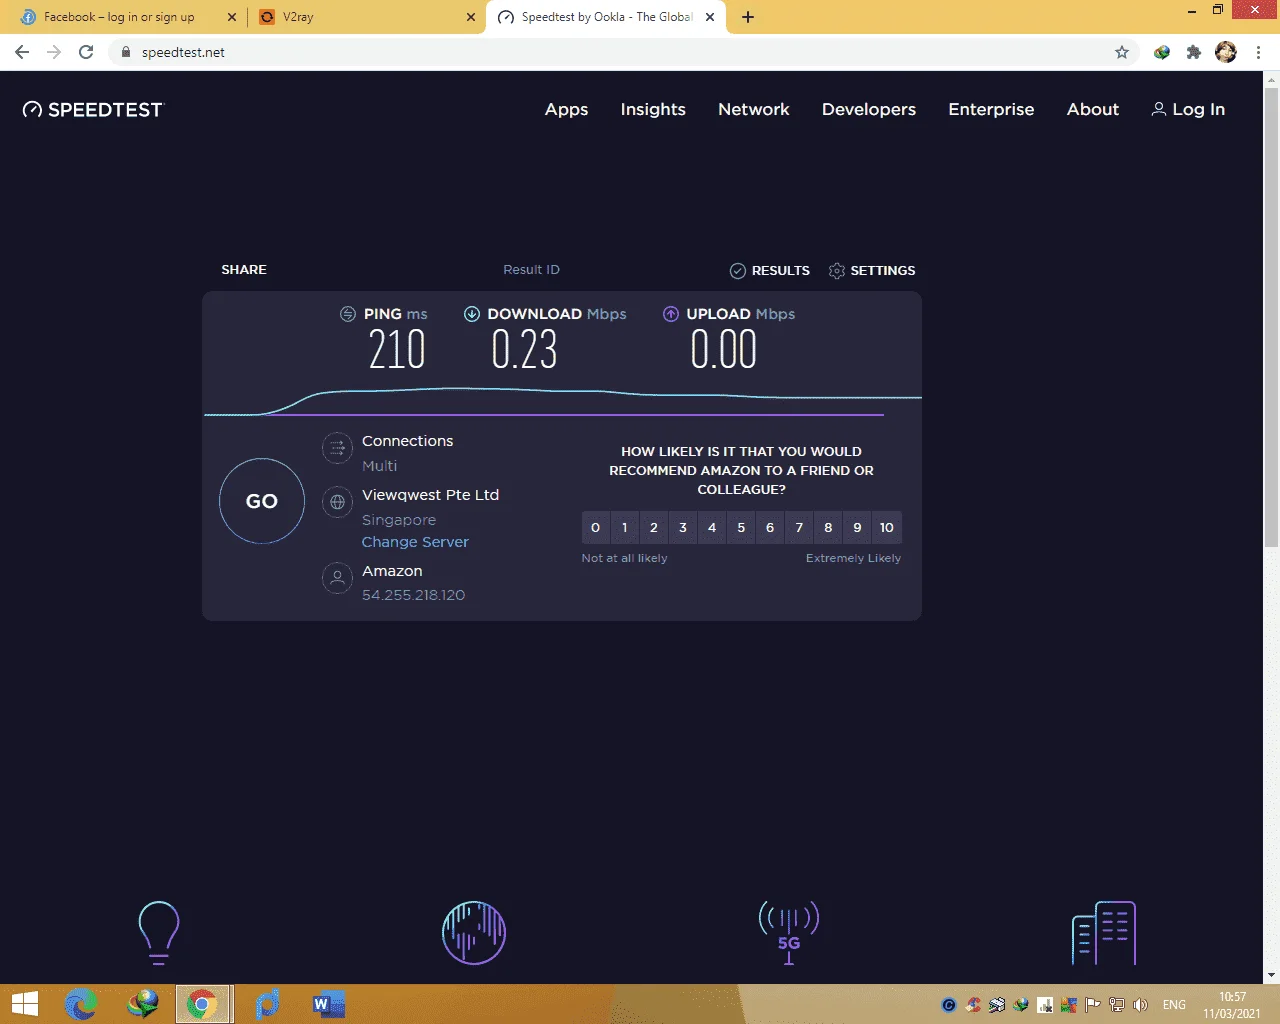Rate recommendation as 6
The width and height of the screenshot is (1280, 1024).
coord(770,528)
